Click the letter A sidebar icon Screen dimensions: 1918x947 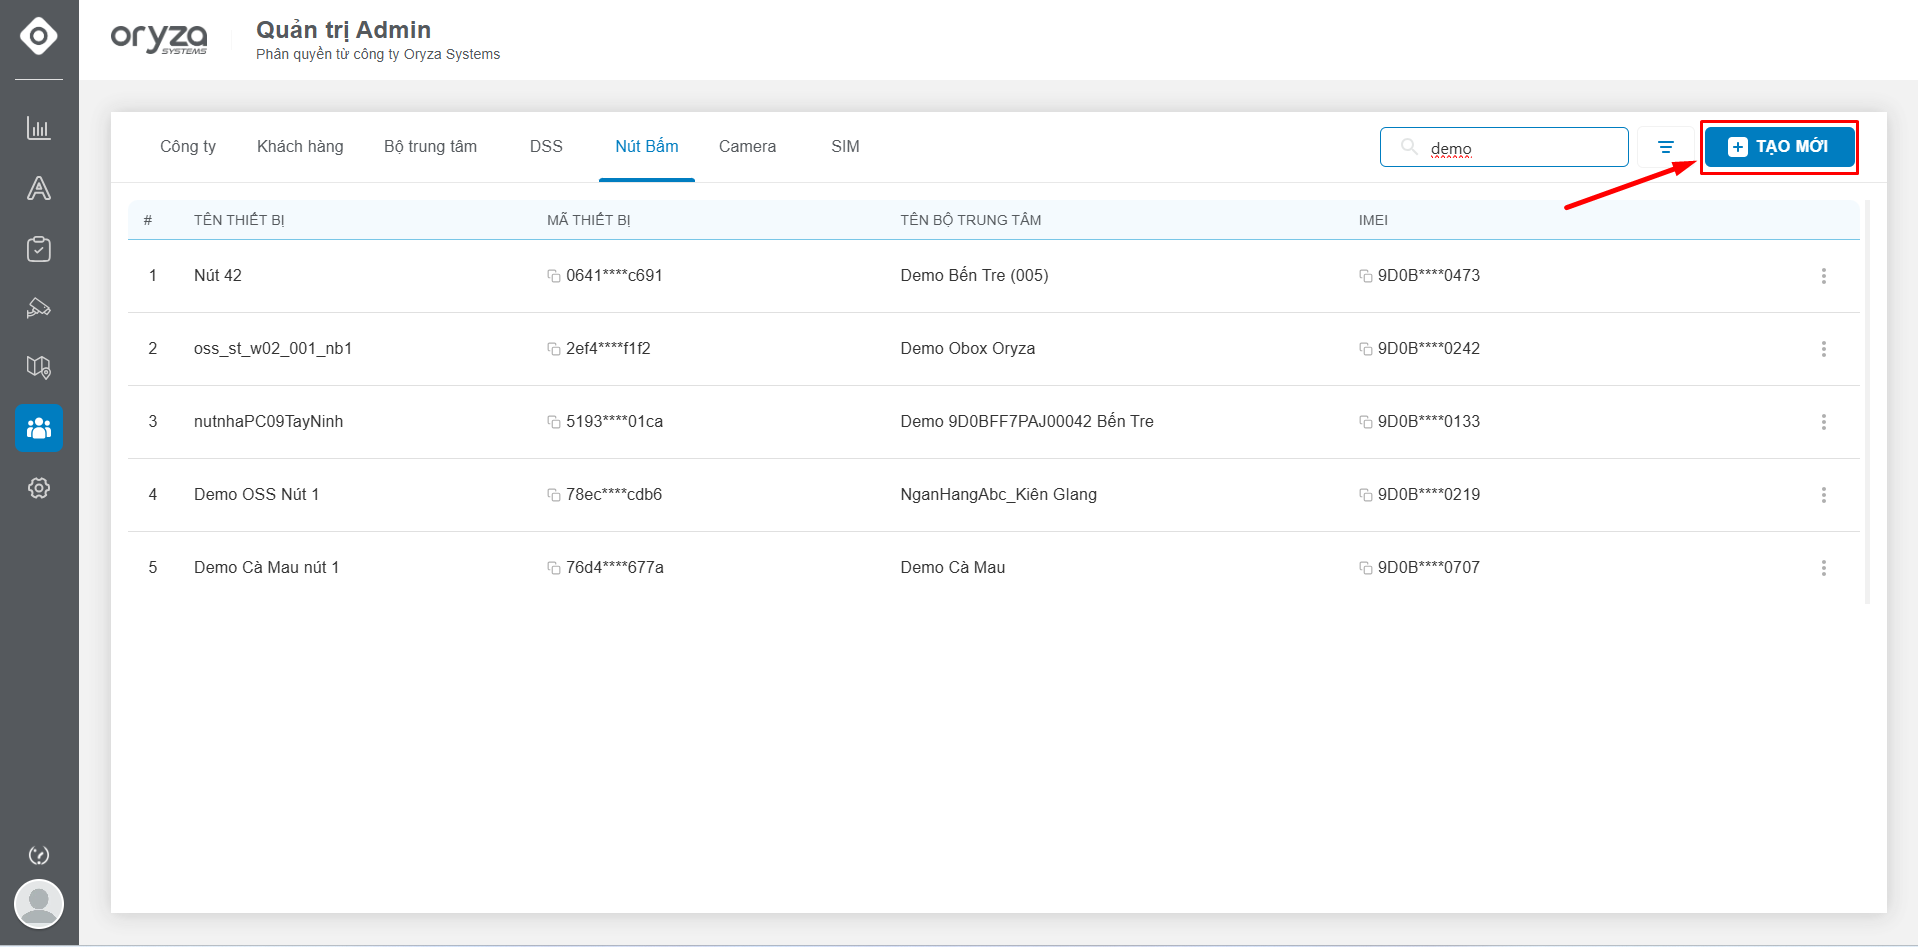(x=39, y=188)
